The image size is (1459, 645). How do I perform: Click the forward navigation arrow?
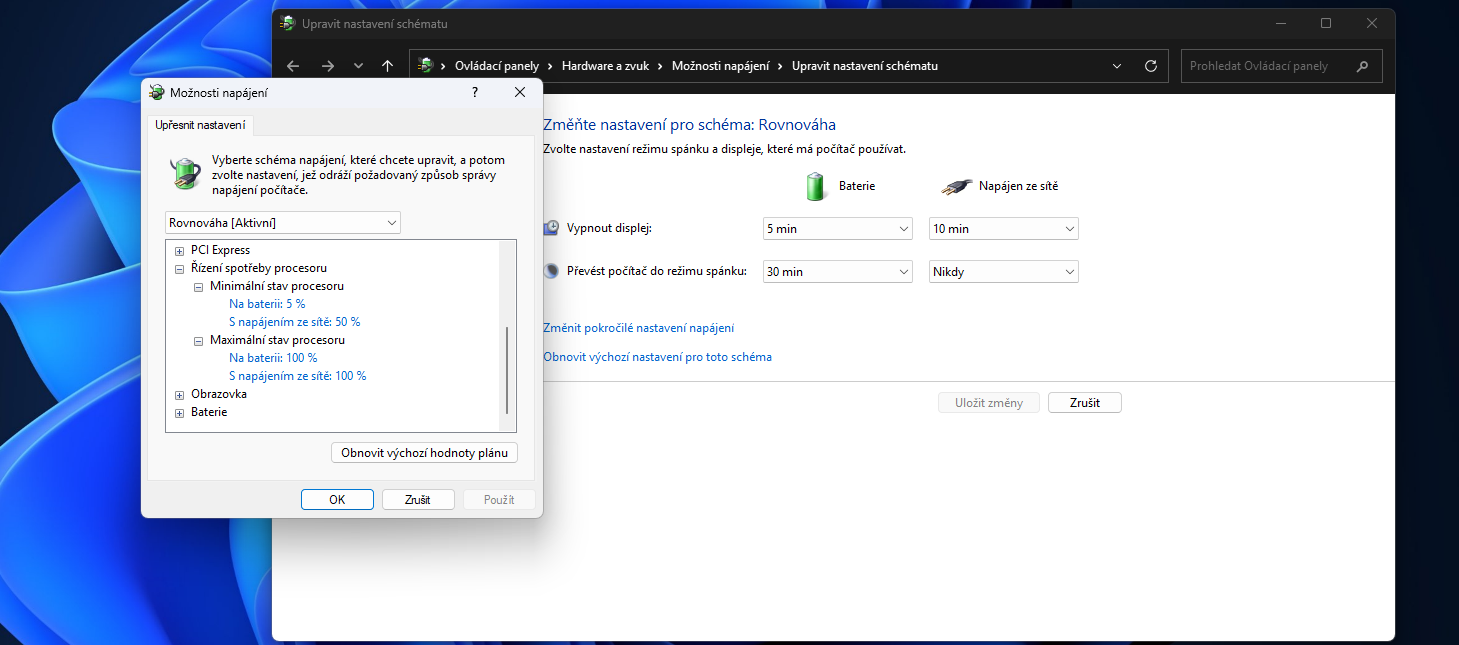pos(327,66)
